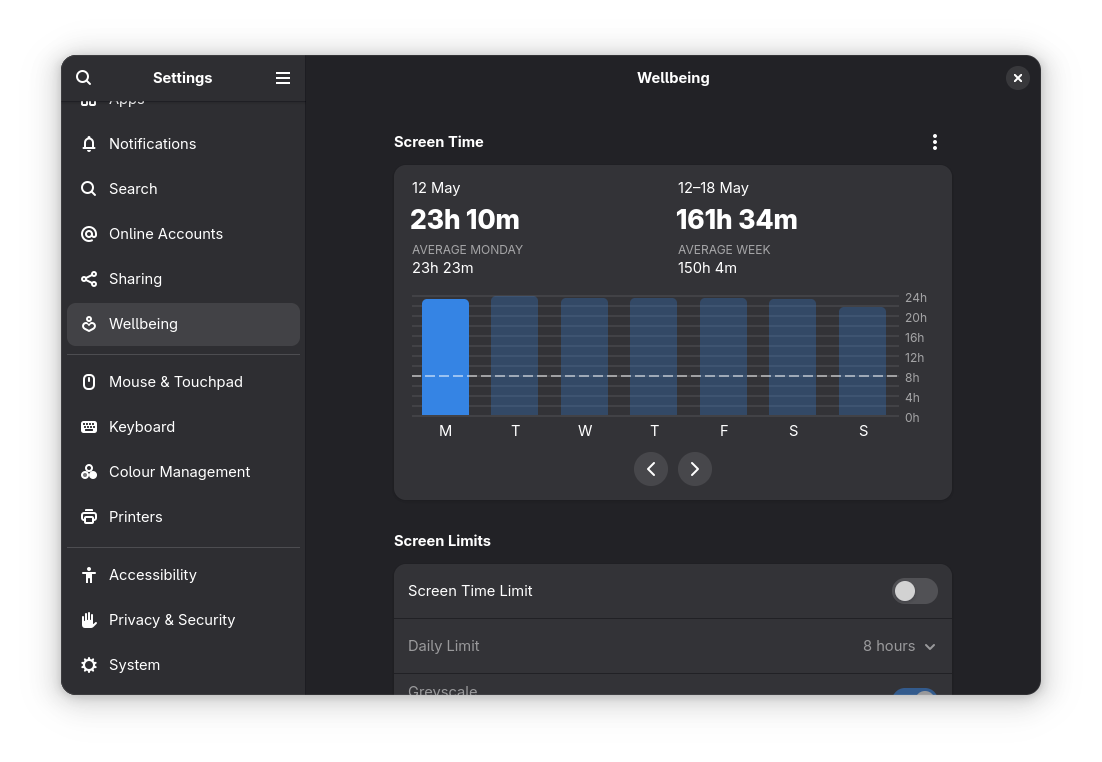Open Colour Management via its icon

pos(88,471)
